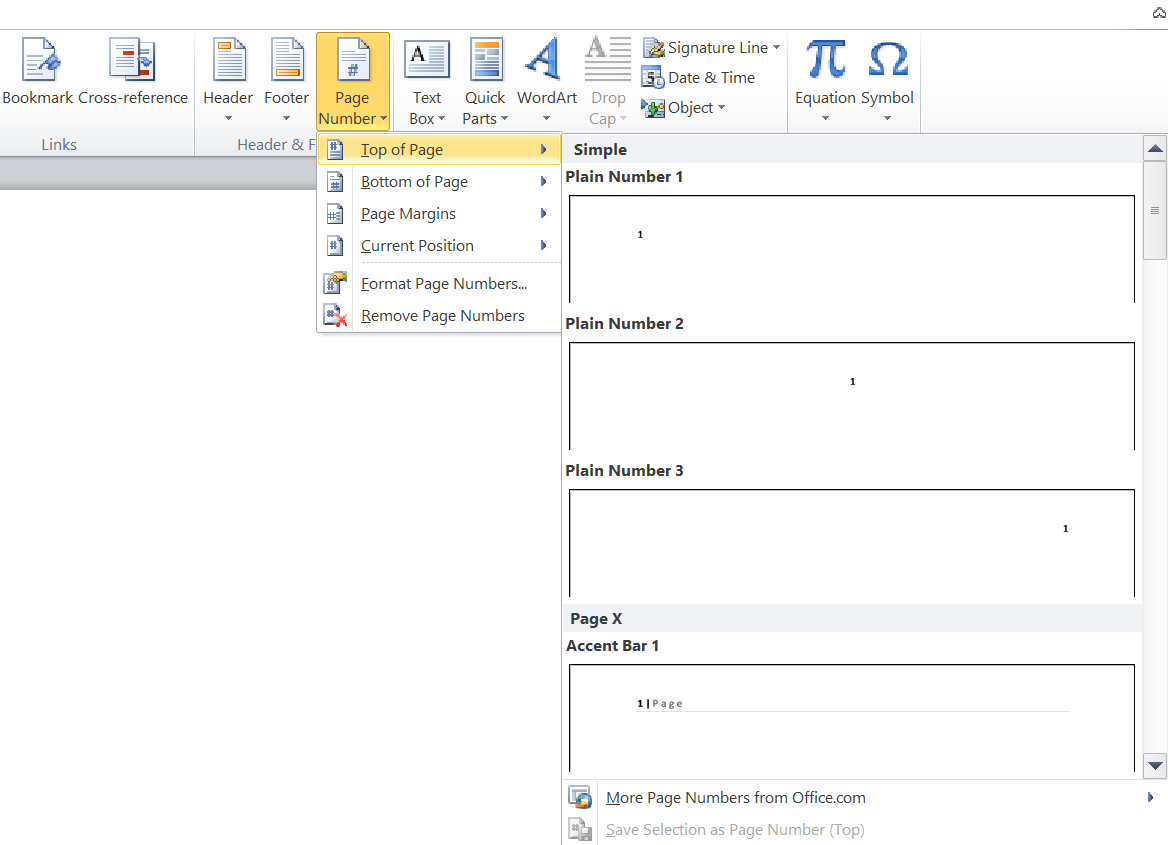
Task: Click the WordArt icon
Action: (x=544, y=59)
